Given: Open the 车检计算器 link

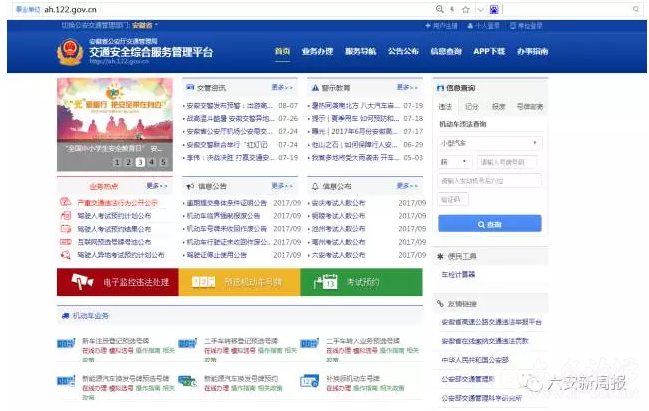Looking at the screenshot, I should pos(458,273).
